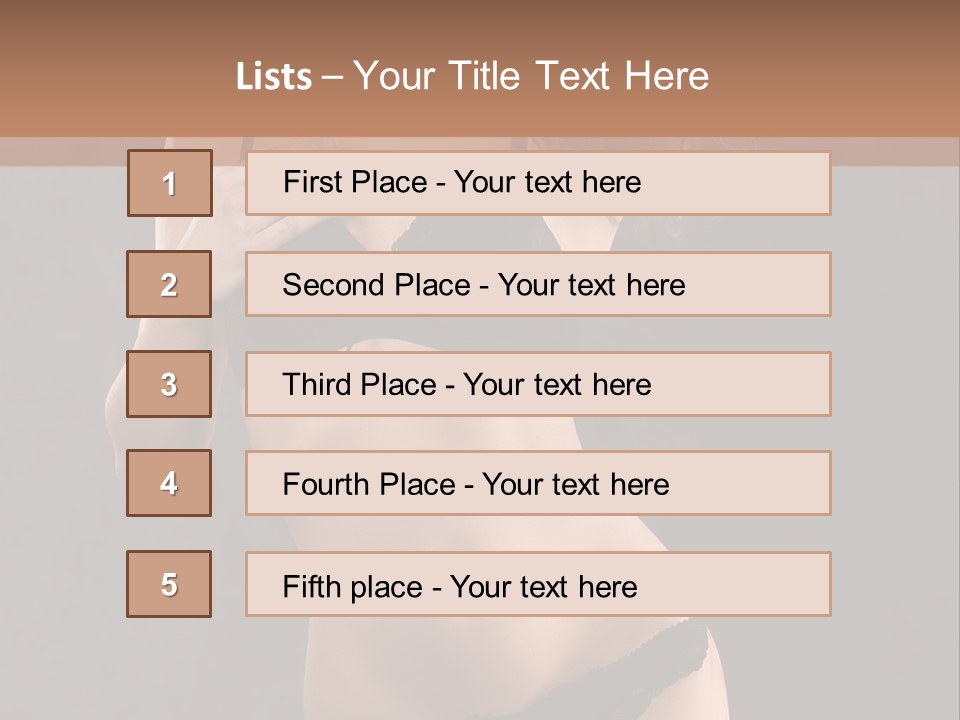
Task: Select the number 4 square
Action: click(170, 483)
